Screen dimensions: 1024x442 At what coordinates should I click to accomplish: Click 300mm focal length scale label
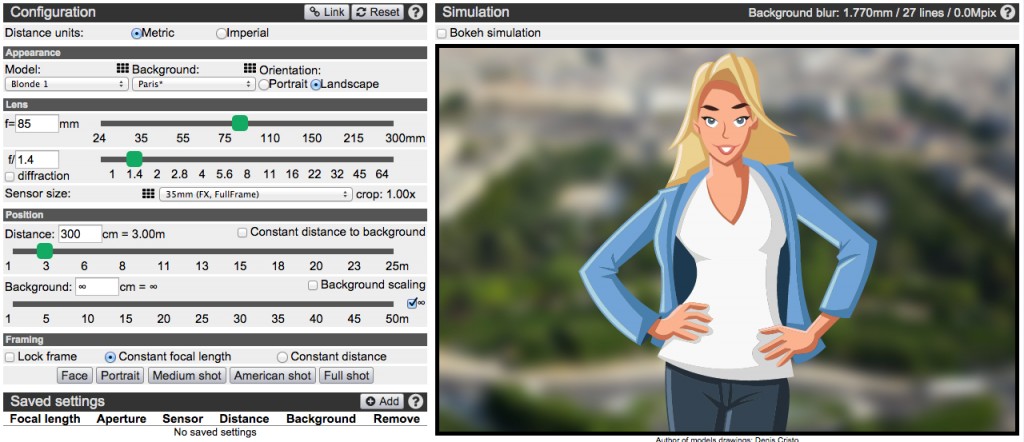click(405, 138)
